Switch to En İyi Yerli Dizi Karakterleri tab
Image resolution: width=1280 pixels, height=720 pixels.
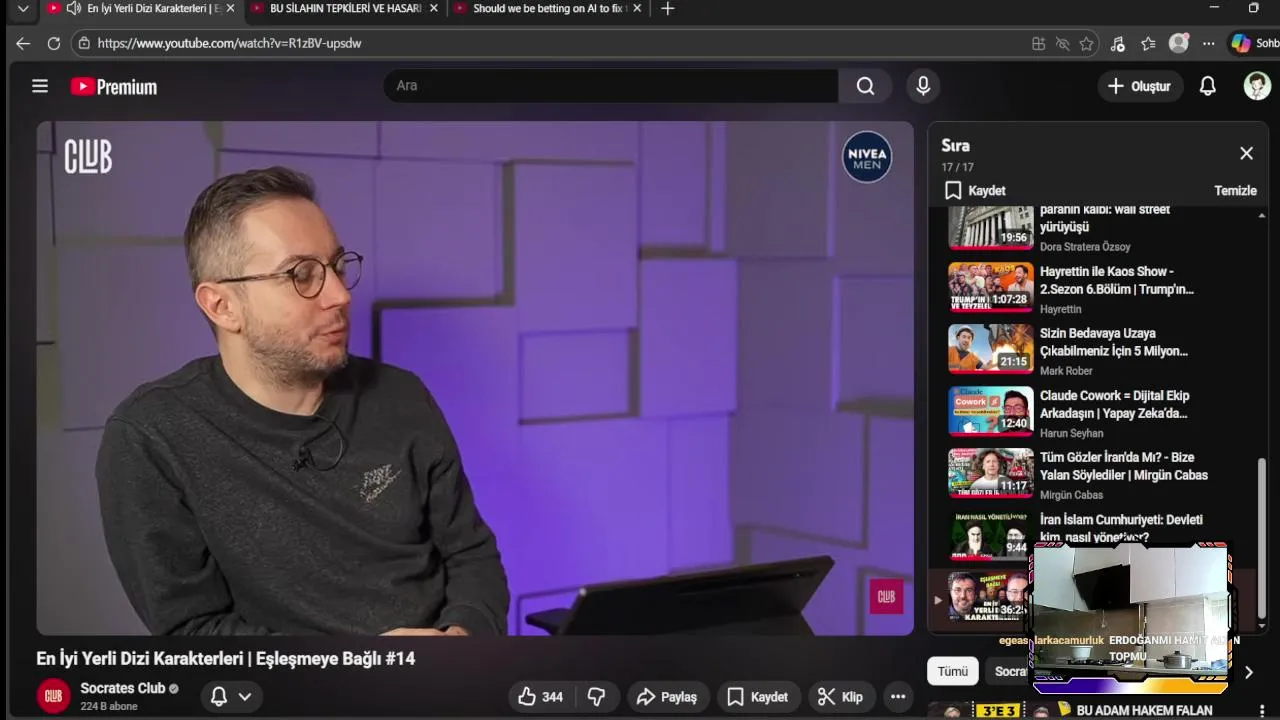tap(141, 9)
